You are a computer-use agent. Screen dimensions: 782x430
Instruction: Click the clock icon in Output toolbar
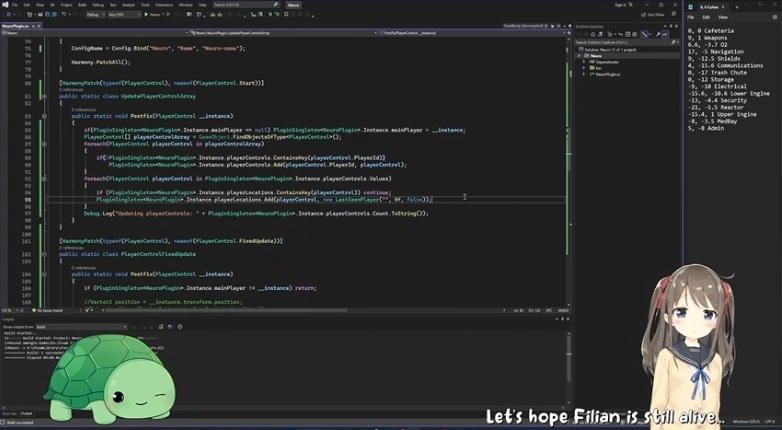coord(180,327)
